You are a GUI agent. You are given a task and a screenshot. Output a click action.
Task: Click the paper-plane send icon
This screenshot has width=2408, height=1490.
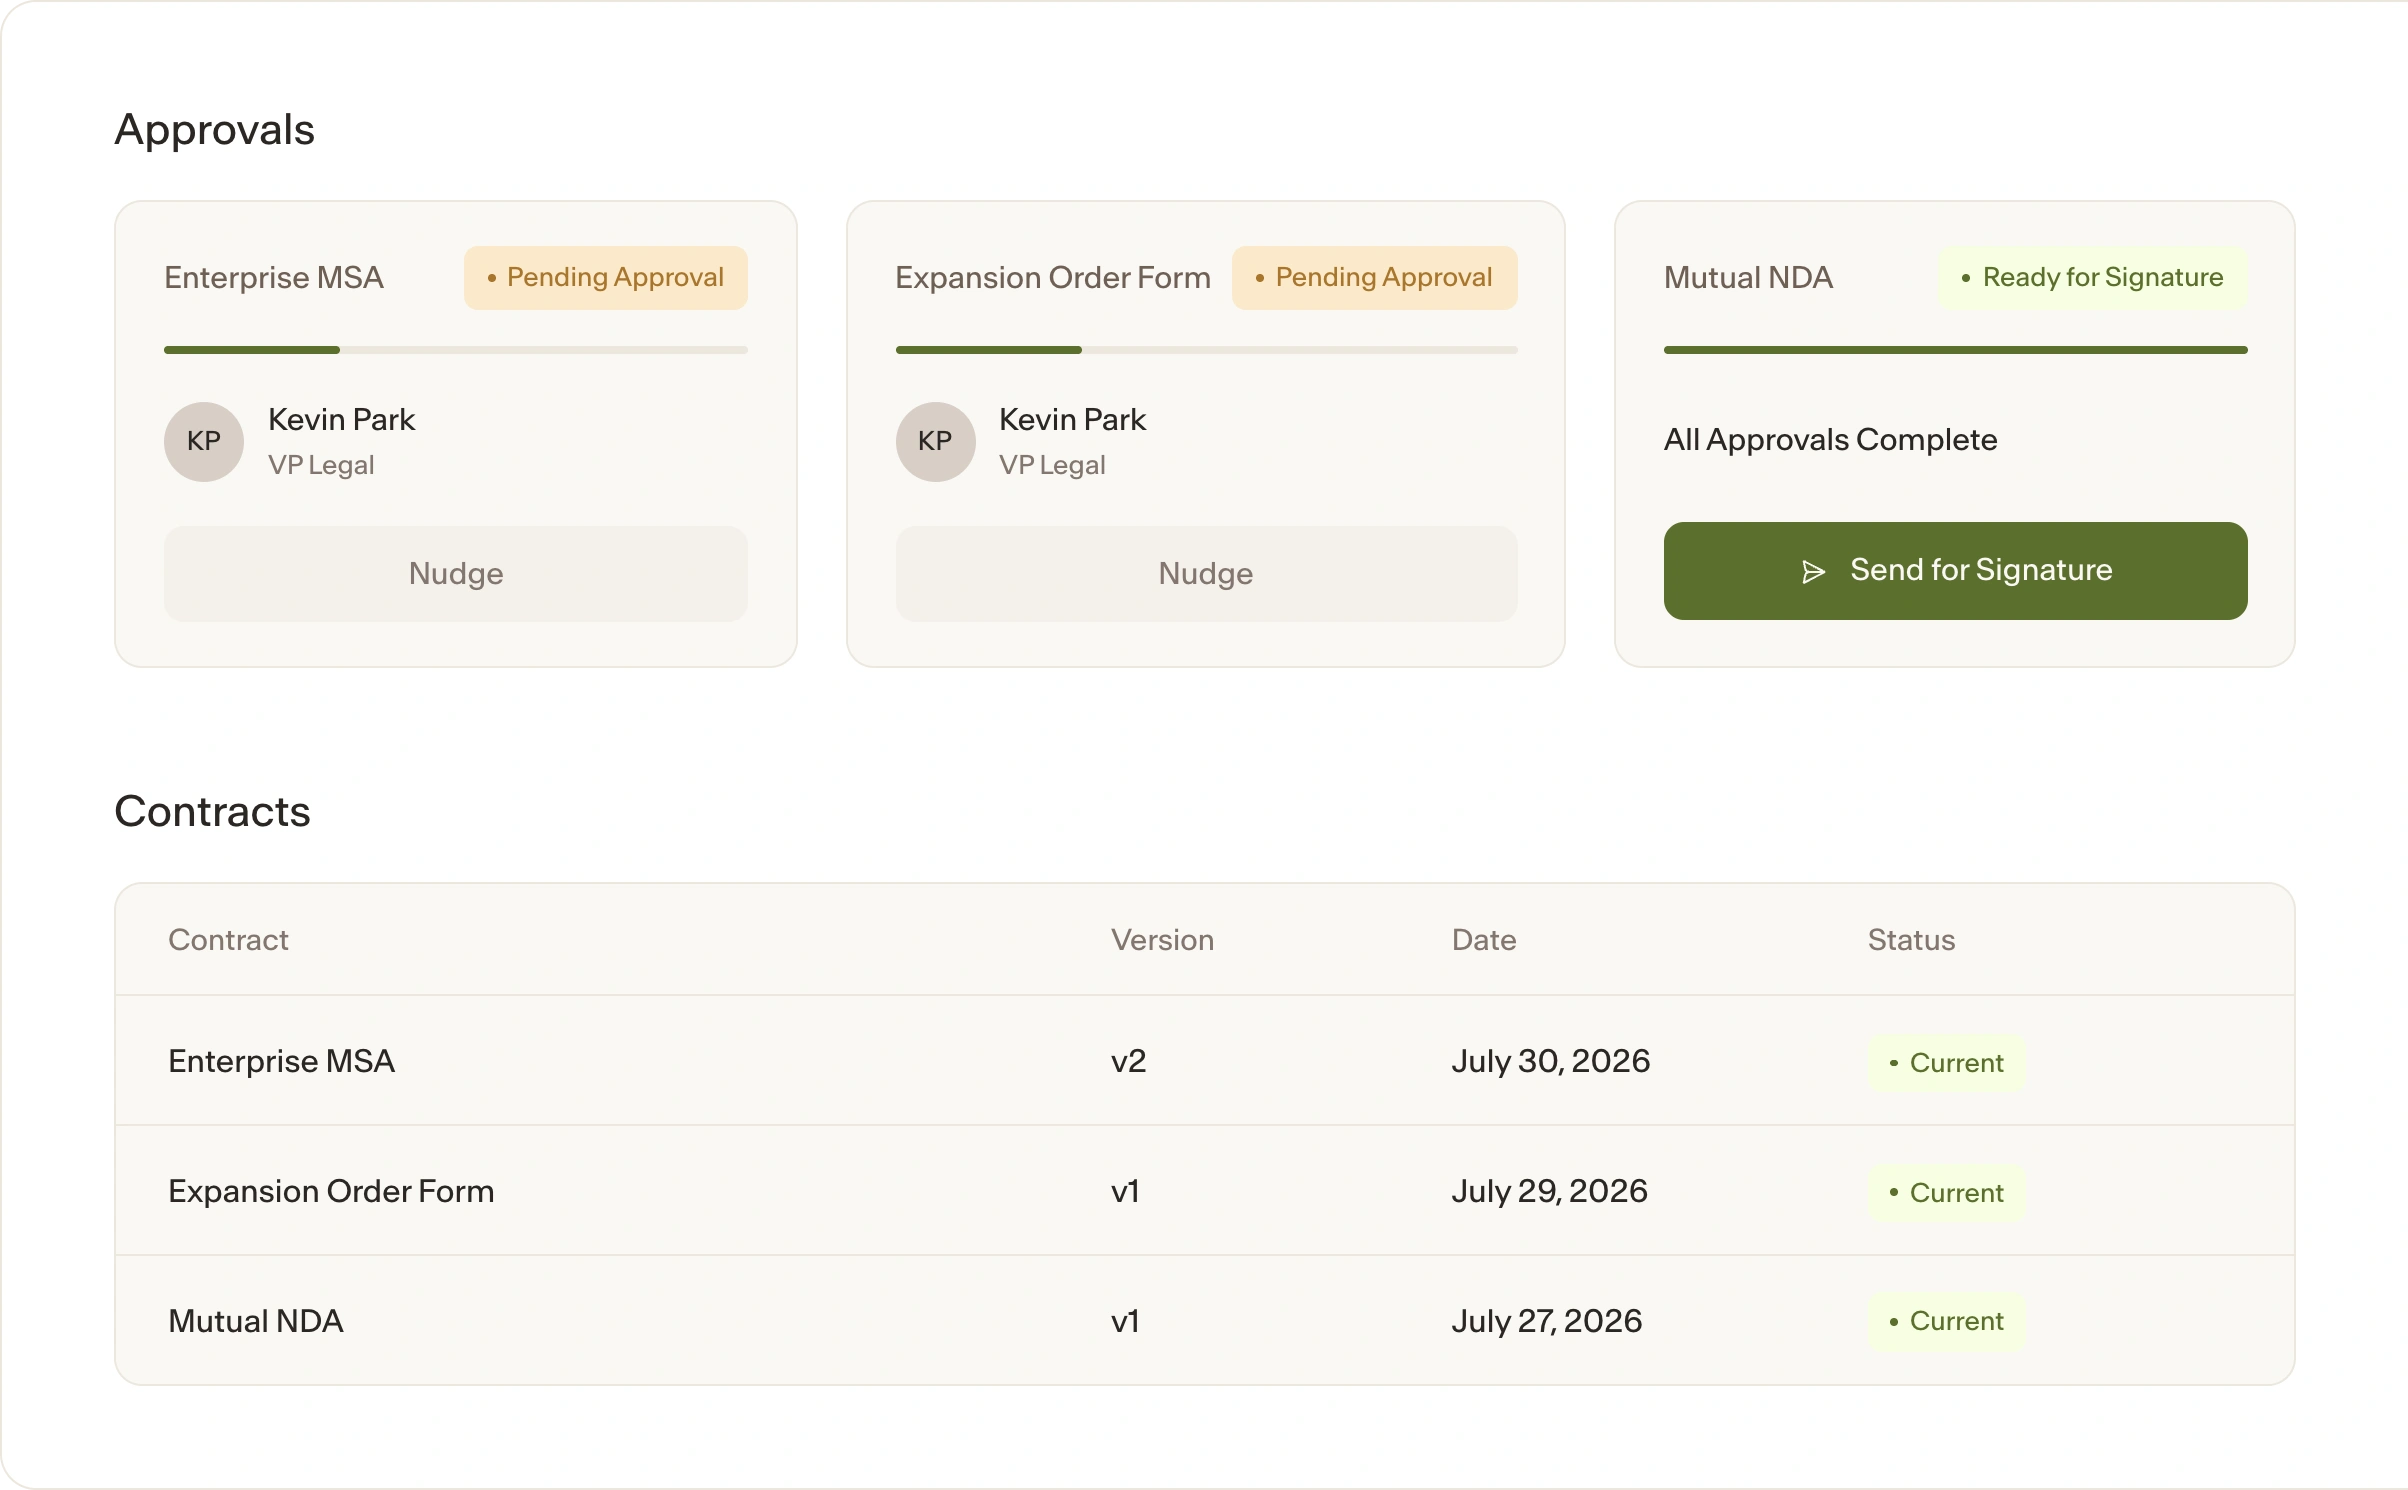tap(1813, 571)
